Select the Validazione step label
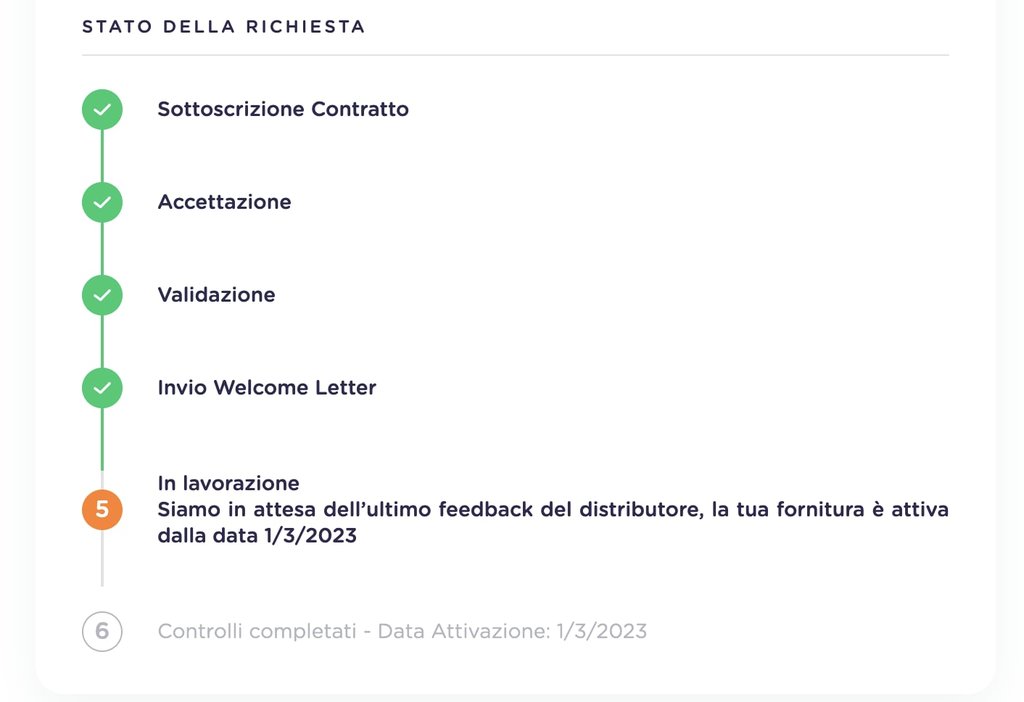Image resolution: width=1024 pixels, height=702 pixels. (216, 296)
